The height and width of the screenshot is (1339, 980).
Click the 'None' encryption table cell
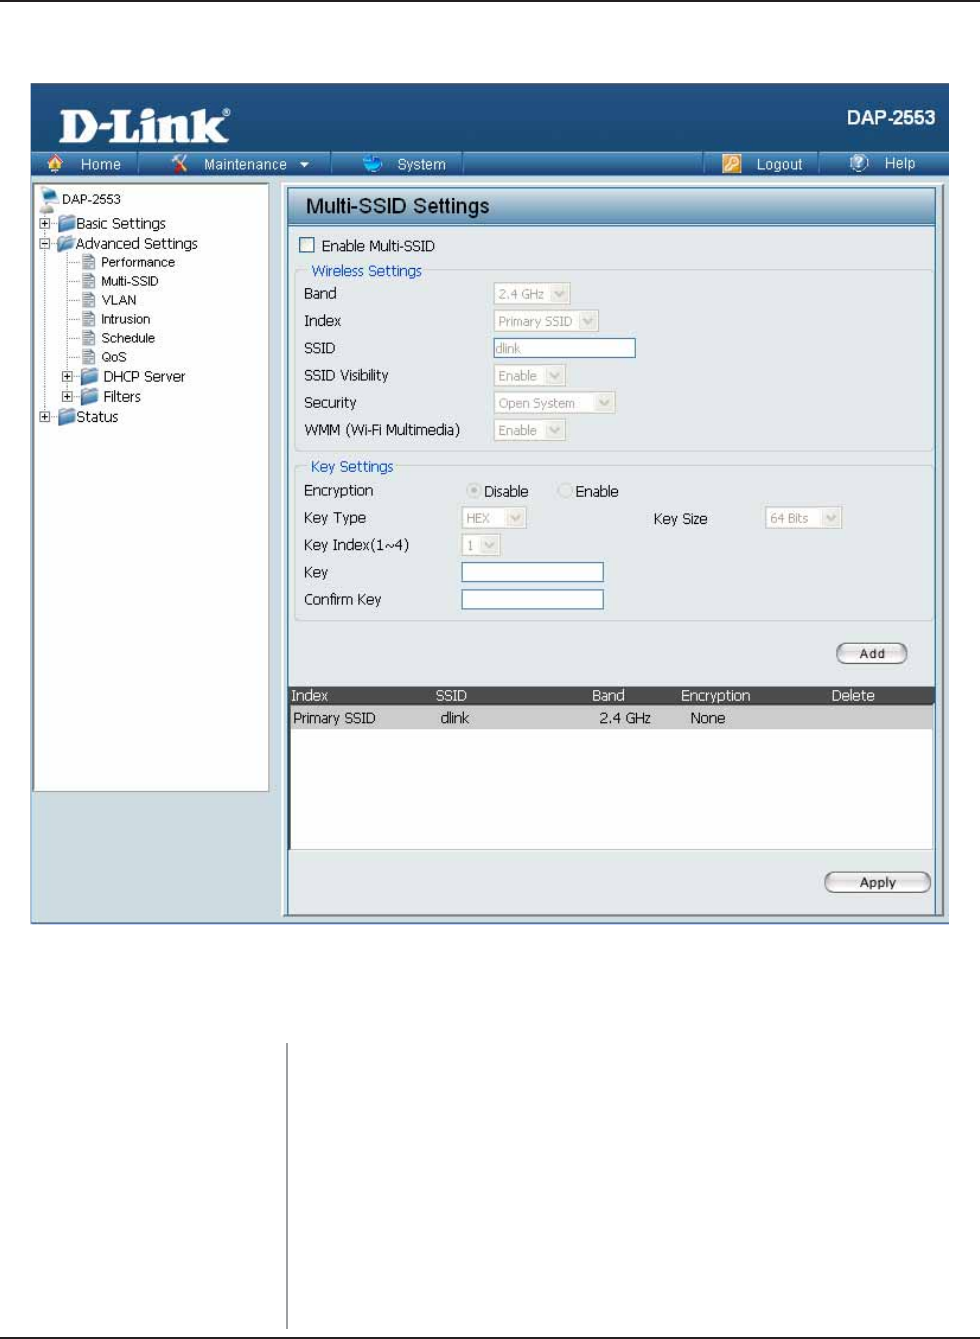point(708,718)
